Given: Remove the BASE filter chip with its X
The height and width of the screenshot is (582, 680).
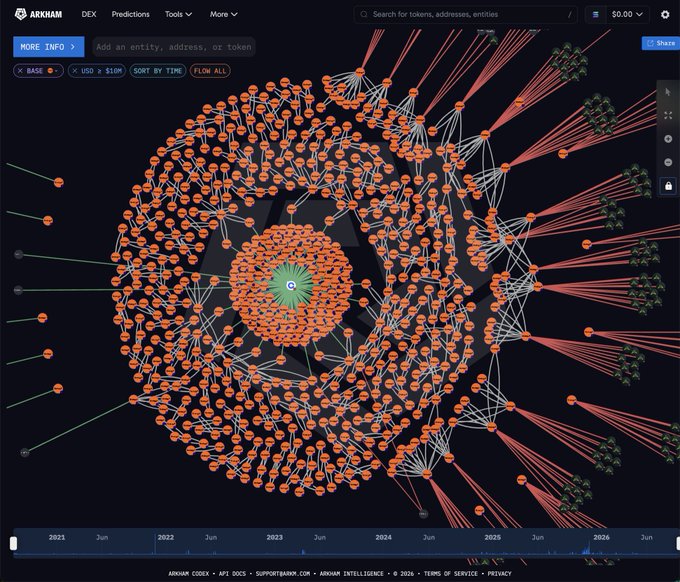Looking at the screenshot, I should point(20,71).
